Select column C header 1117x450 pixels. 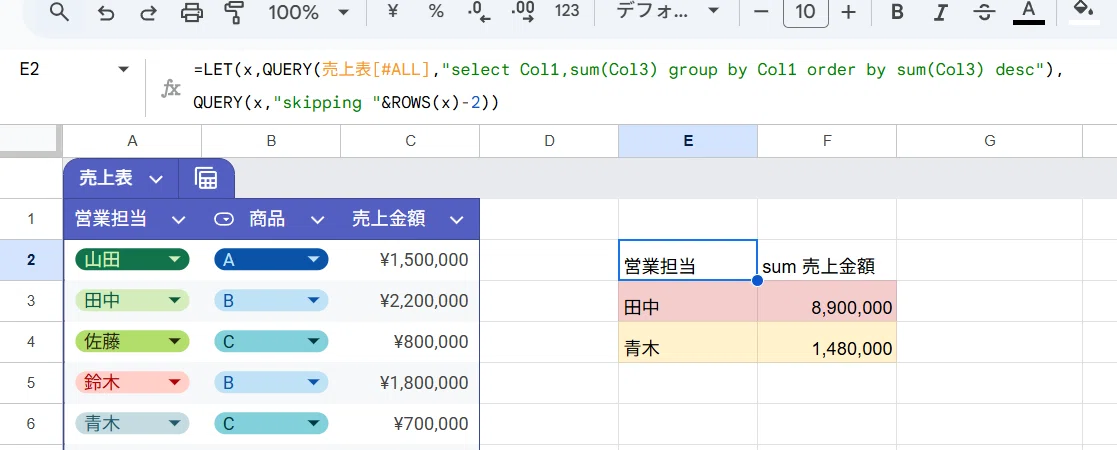point(410,141)
